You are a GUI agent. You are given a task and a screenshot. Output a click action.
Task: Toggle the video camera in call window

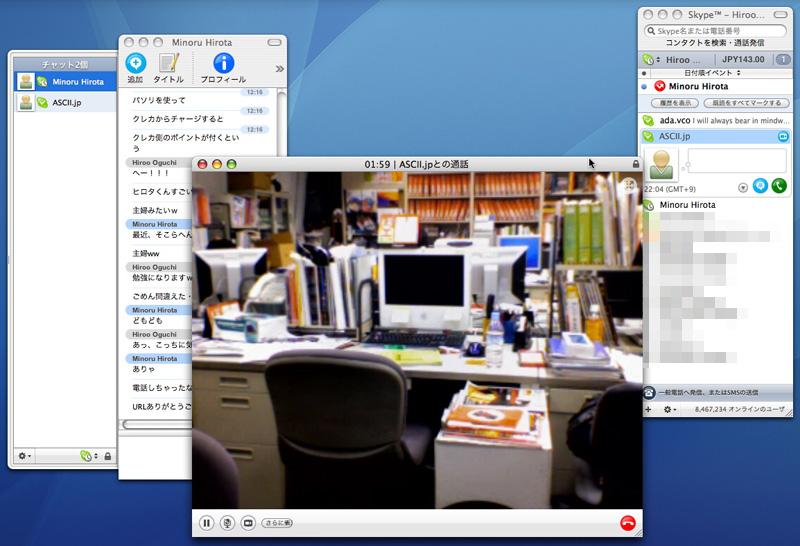[248, 523]
